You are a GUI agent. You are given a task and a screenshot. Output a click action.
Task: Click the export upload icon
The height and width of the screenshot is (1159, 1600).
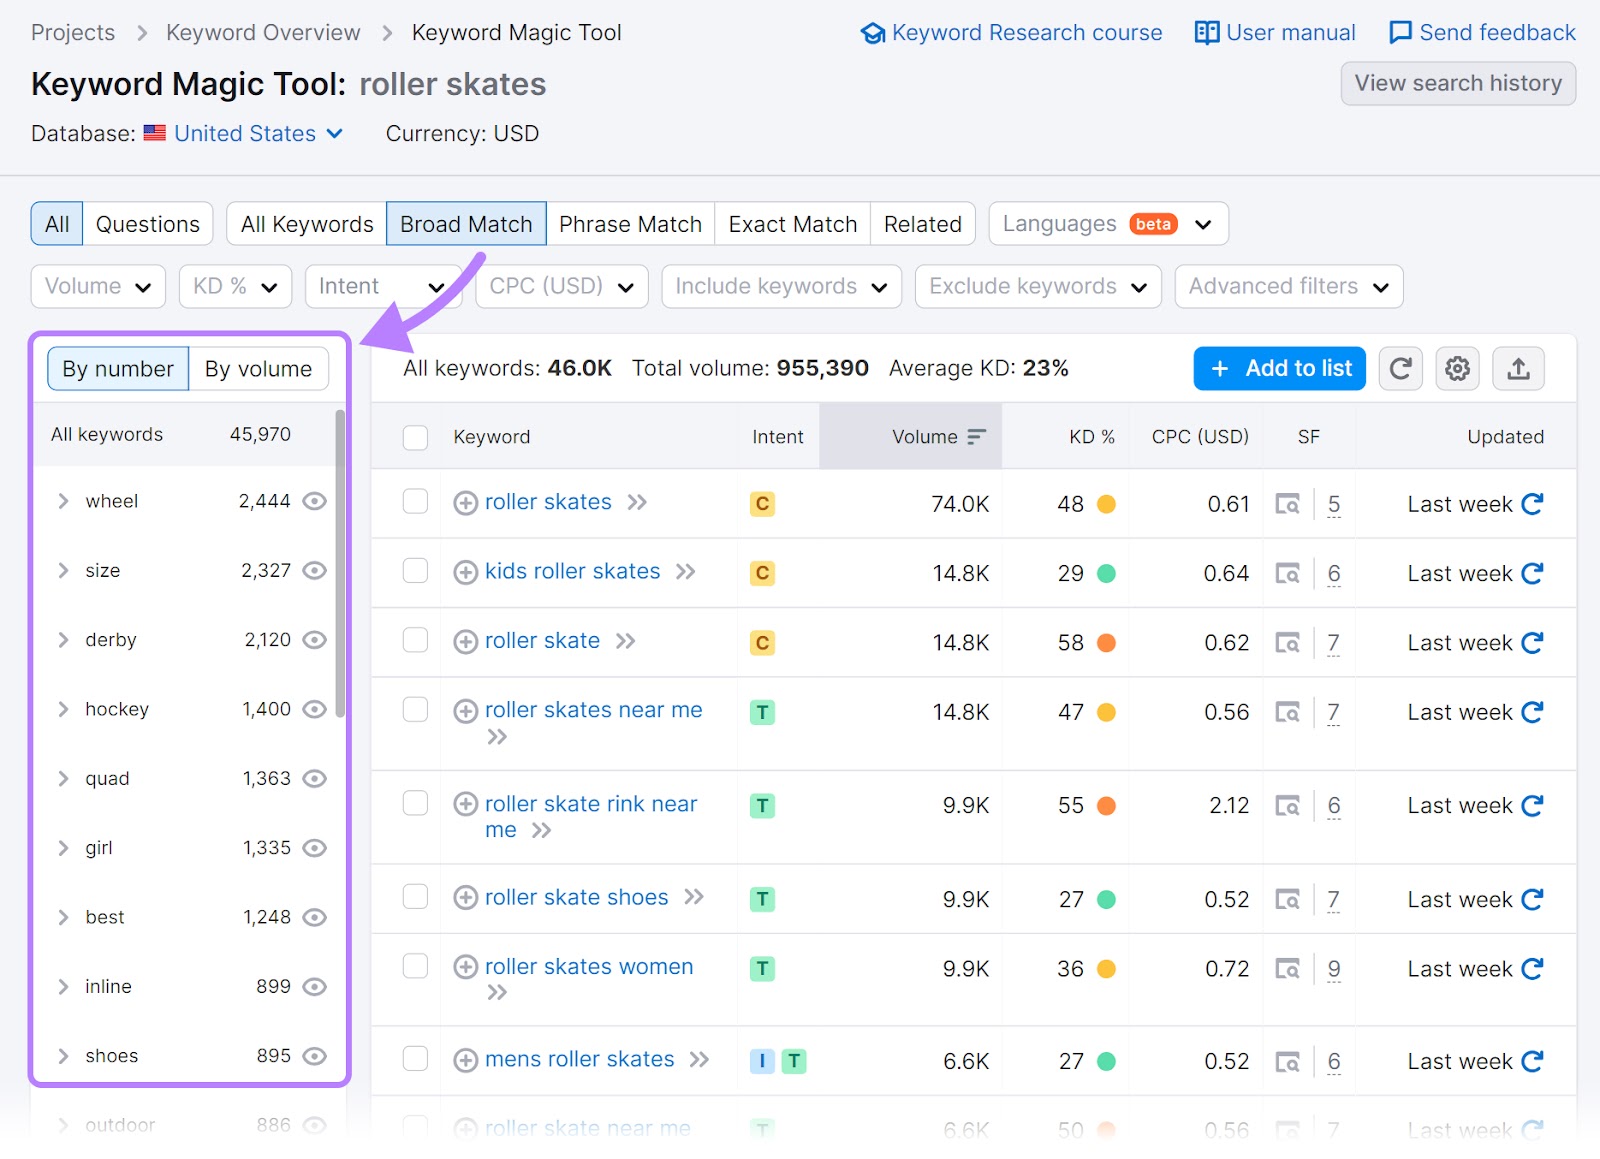pyautogui.click(x=1517, y=369)
